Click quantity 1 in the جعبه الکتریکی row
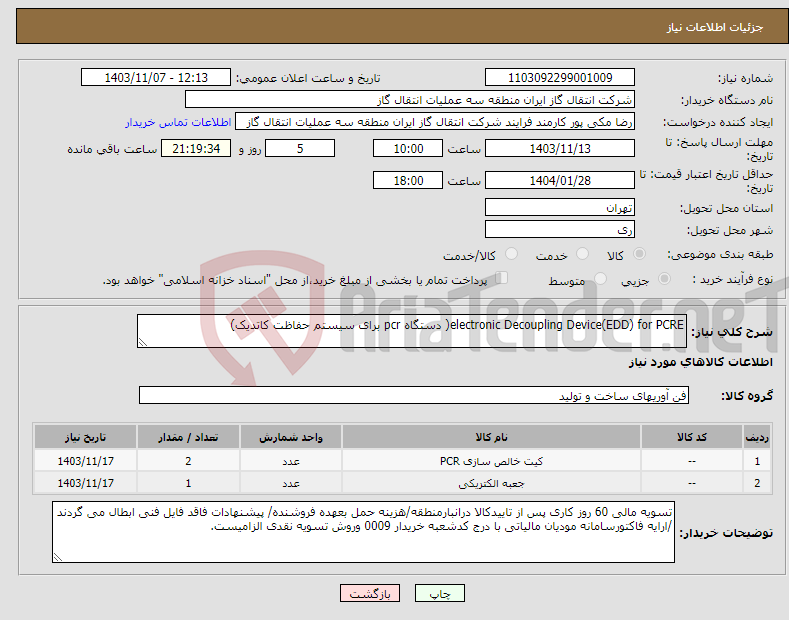The image size is (789, 620). [x=188, y=483]
